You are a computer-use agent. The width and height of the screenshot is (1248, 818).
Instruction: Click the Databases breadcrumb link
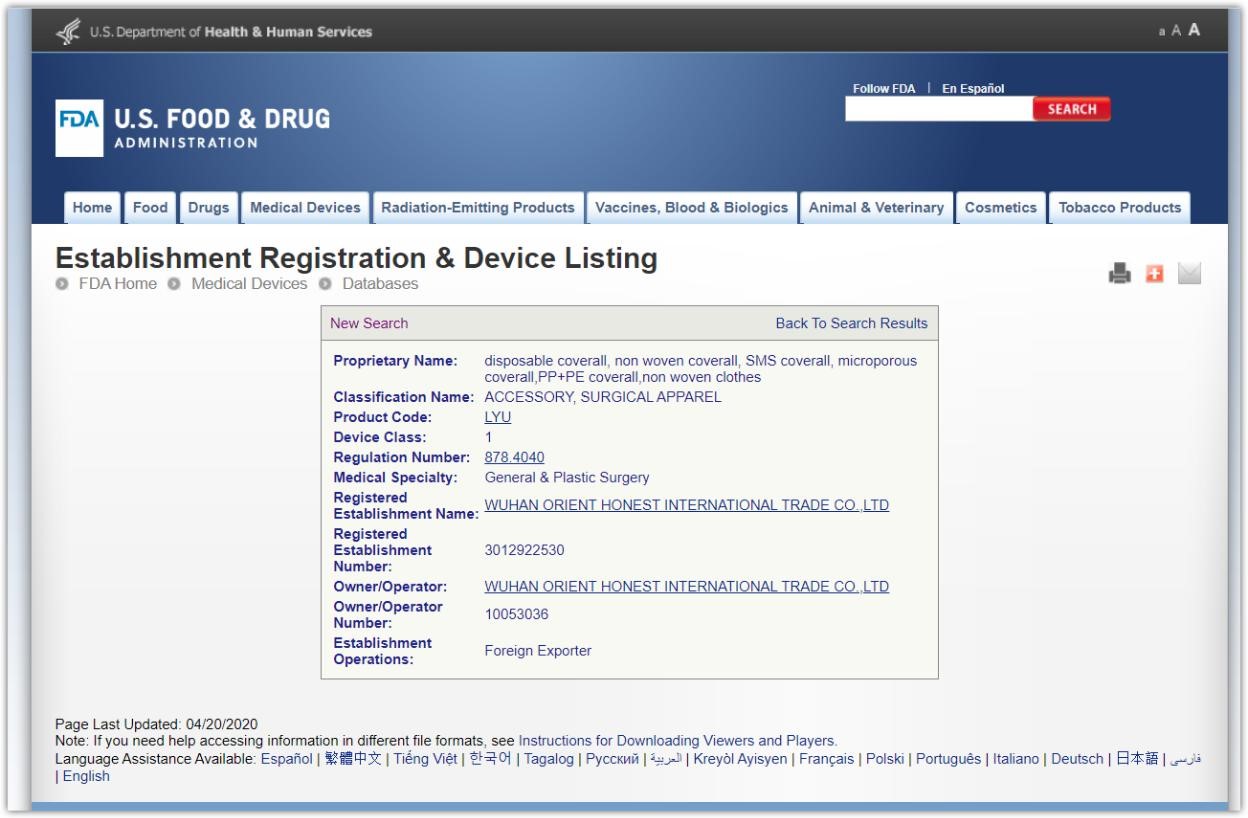(380, 284)
